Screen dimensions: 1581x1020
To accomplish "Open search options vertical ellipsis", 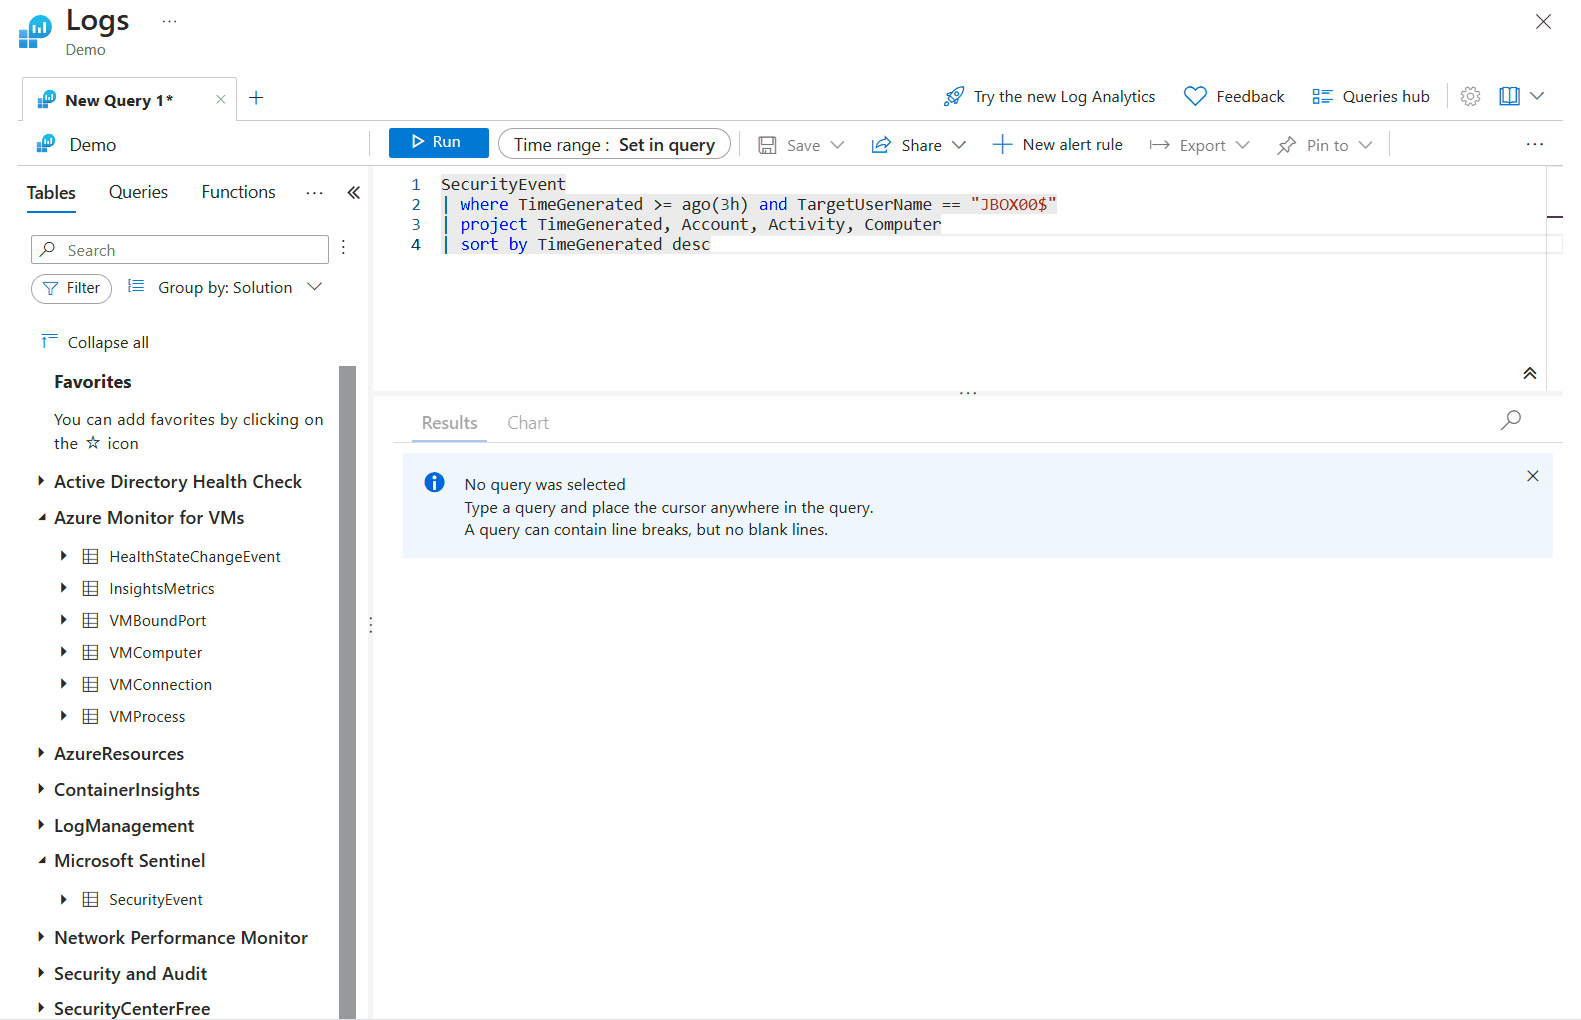I will (343, 247).
